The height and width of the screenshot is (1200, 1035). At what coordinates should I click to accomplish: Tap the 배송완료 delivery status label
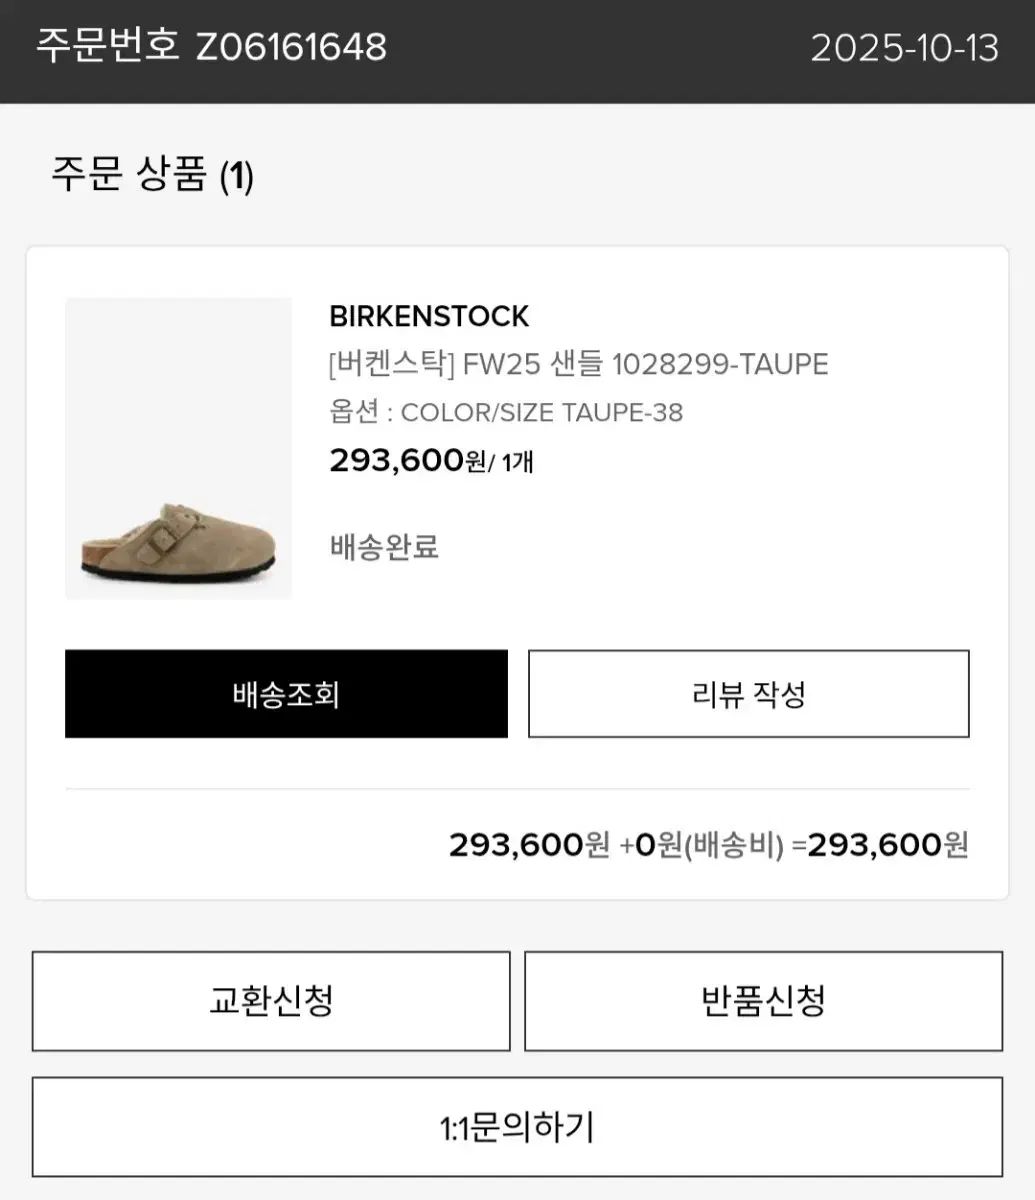(384, 547)
